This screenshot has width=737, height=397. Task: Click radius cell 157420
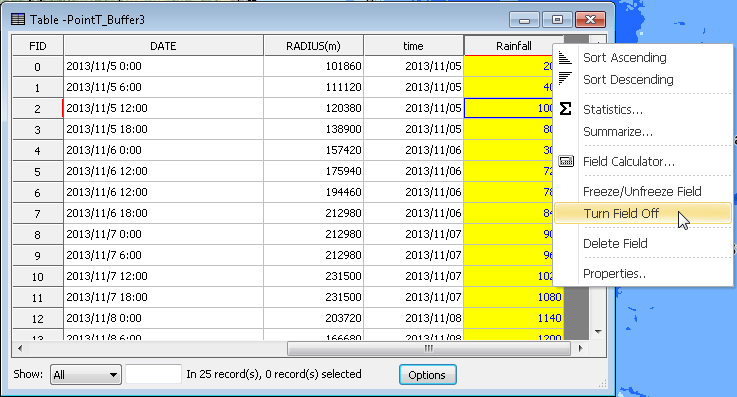314,150
